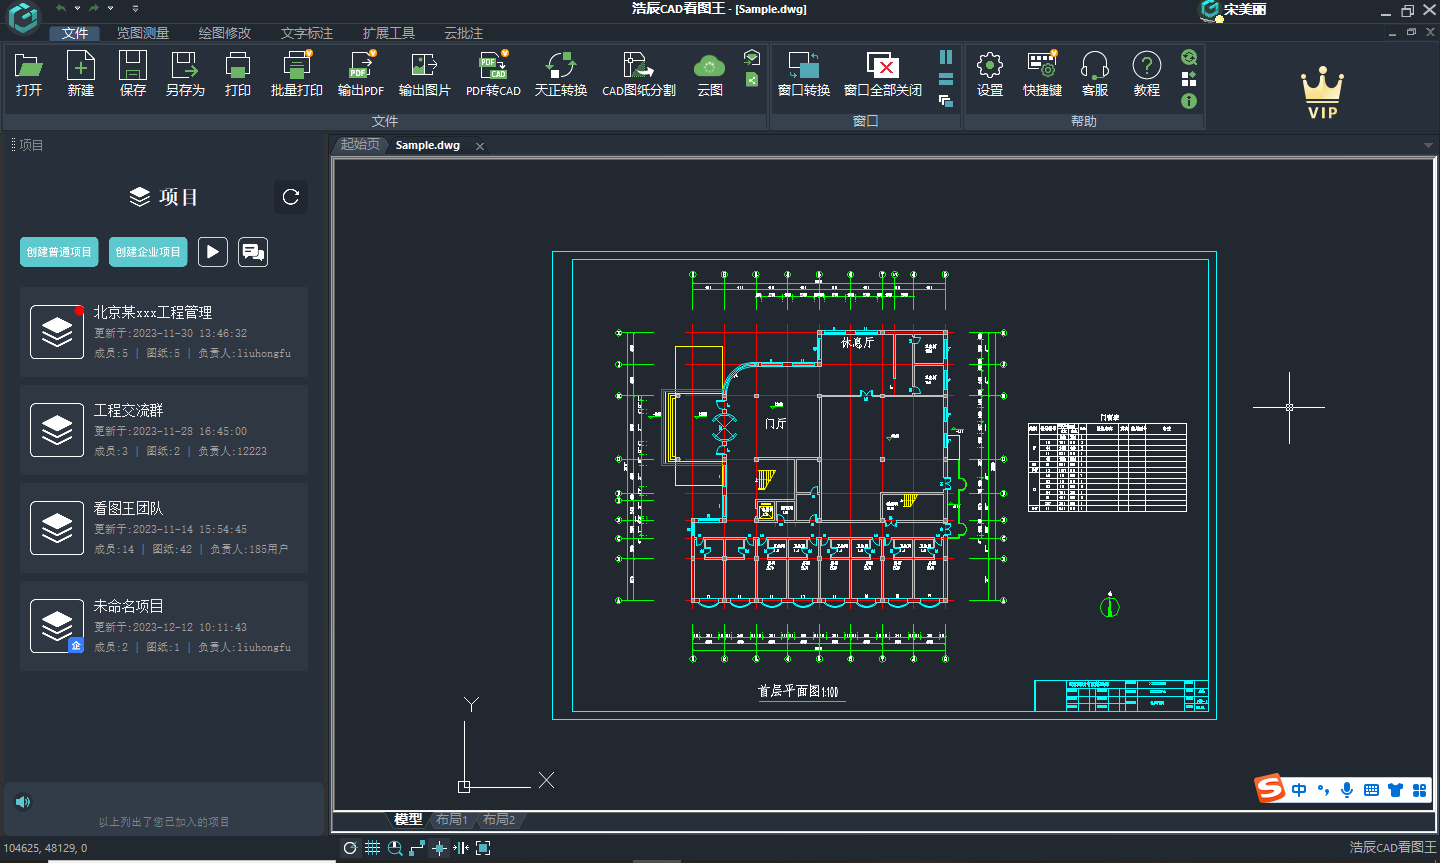Image resolution: width=1440 pixels, height=863 pixels.
Task: Tile windows horizontally in 窗口 group
Action: pyautogui.click(x=946, y=79)
